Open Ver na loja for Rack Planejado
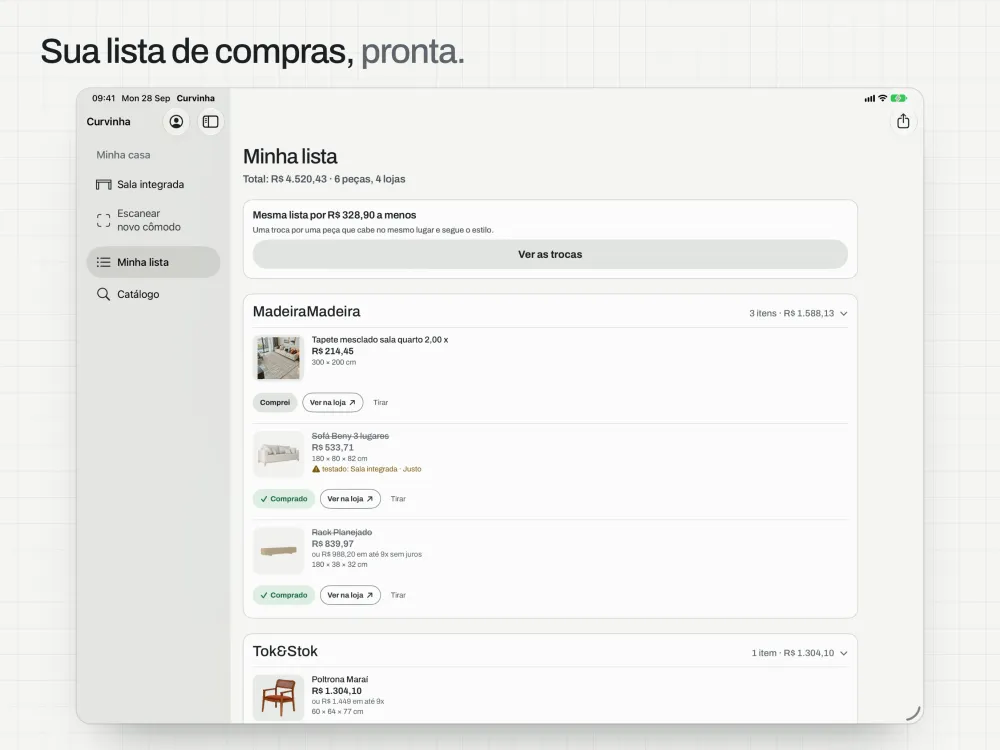 (x=350, y=595)
